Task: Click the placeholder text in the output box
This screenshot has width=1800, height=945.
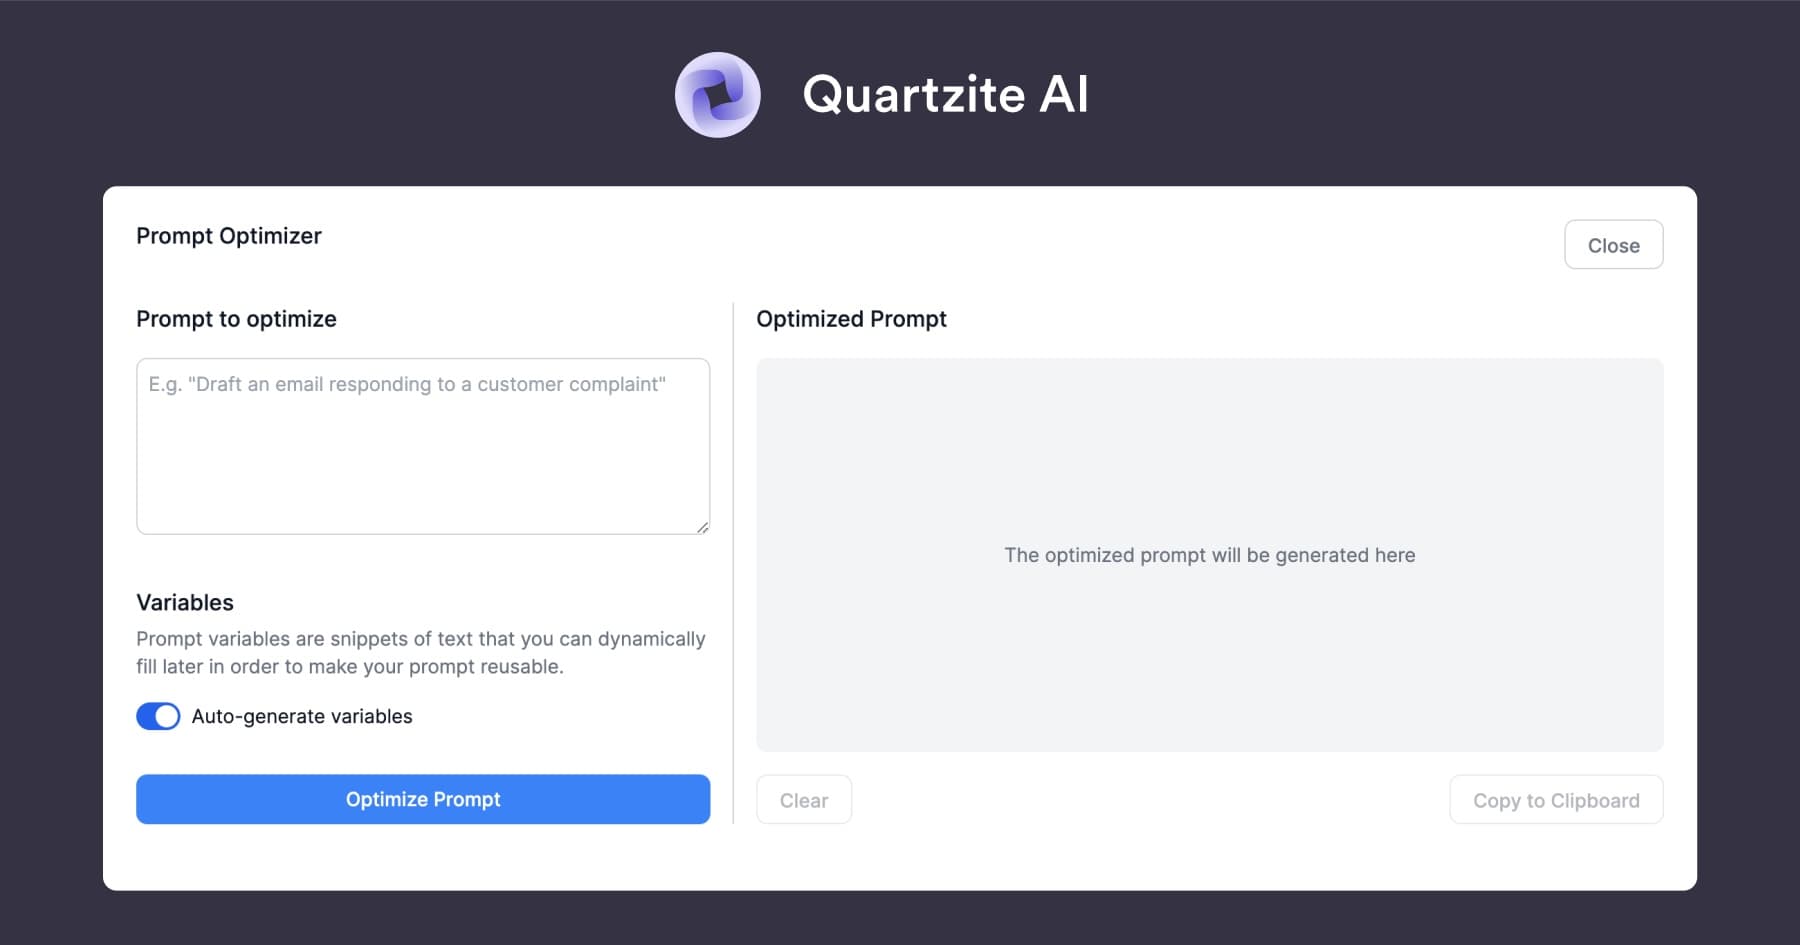Action: tap(1209, 555)
